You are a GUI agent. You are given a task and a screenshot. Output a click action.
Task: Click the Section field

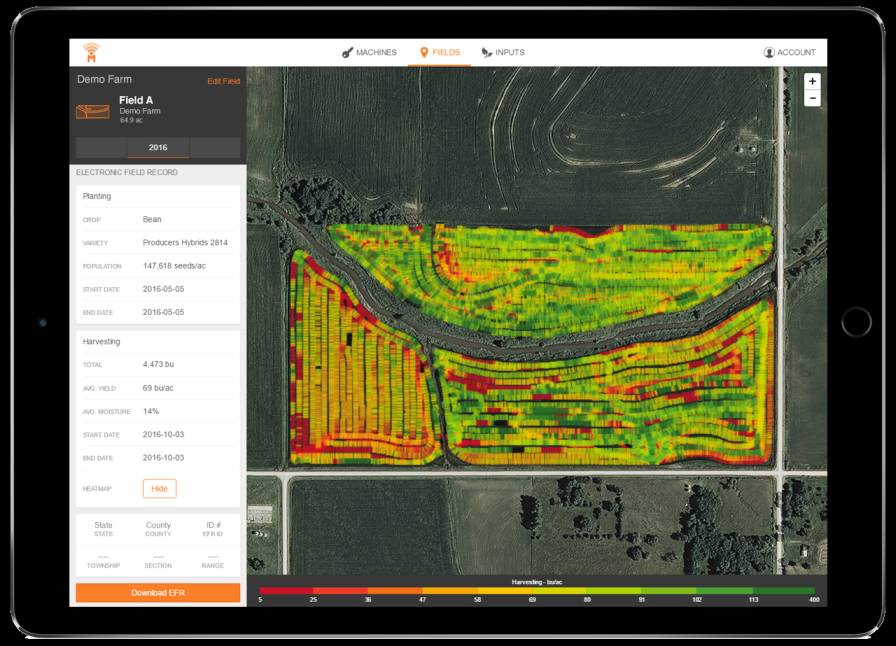pyautogui.click(x=158, y=561)
